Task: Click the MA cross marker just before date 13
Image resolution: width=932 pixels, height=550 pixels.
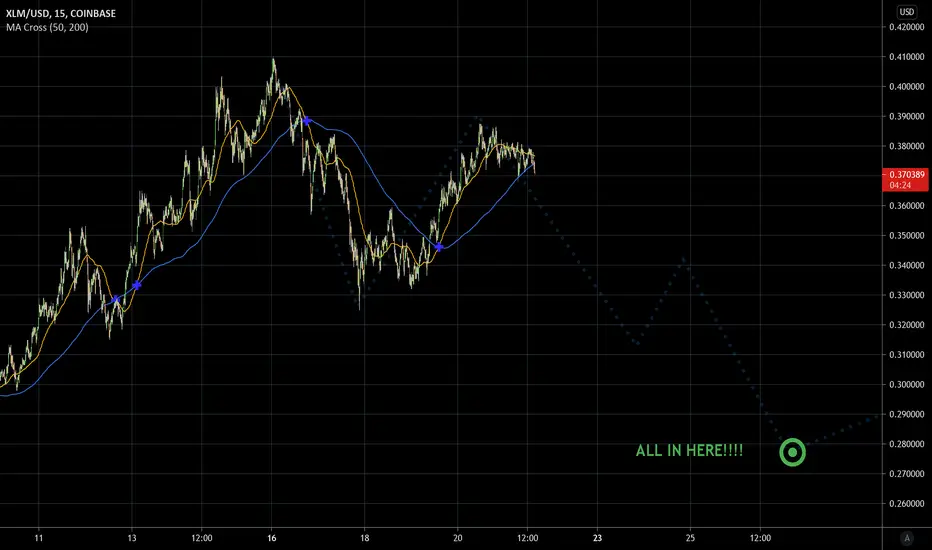Action: (x=116, y=300)
